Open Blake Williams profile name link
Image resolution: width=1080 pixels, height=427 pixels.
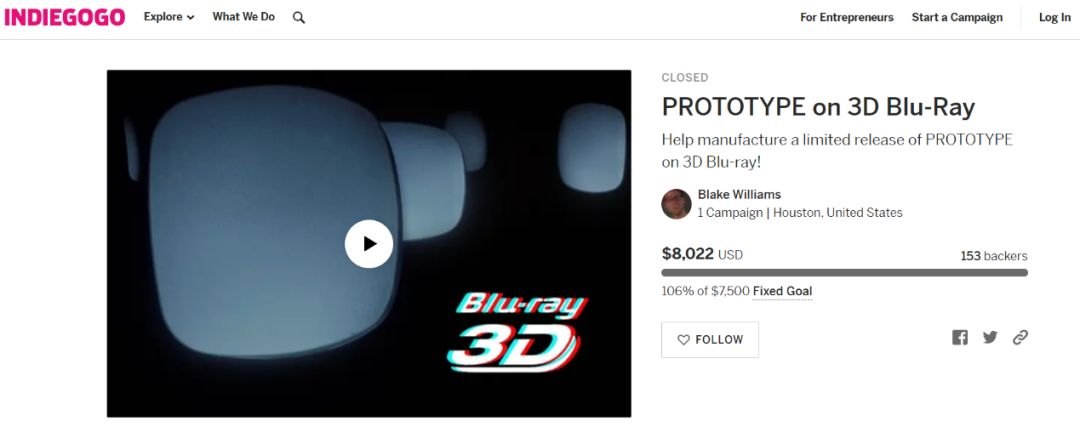click(739, 194)
